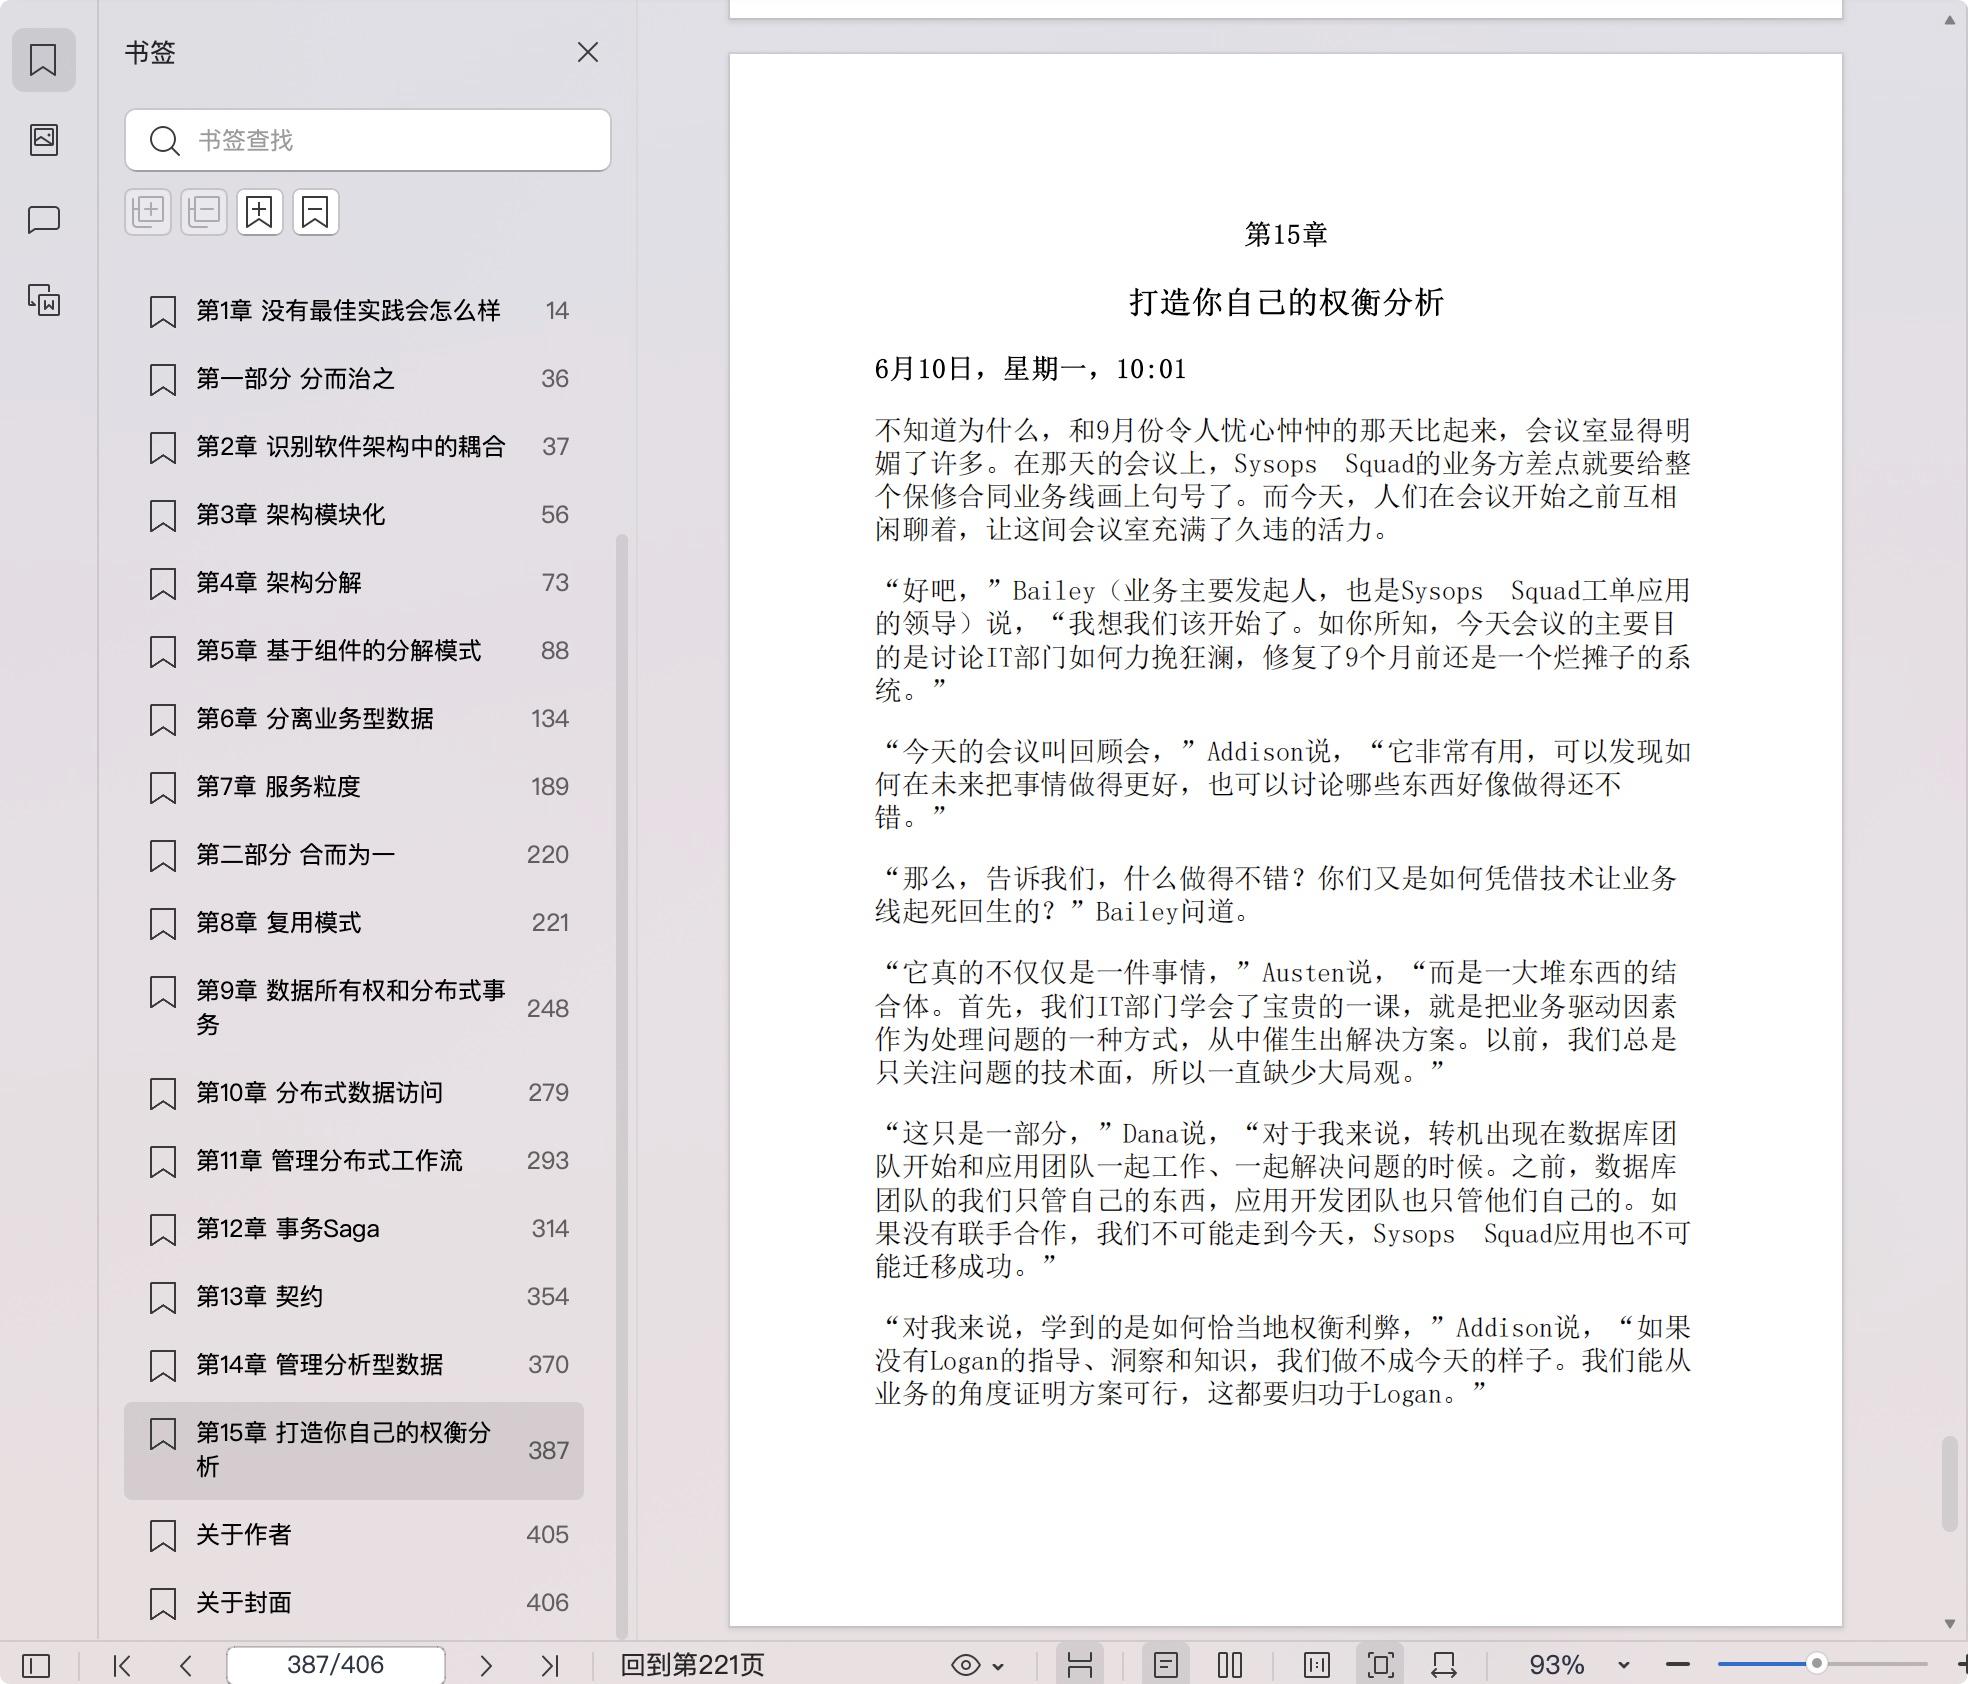Click the zoom out minus button
Screen dimensions: 1968x1684
(1678, 1665)
